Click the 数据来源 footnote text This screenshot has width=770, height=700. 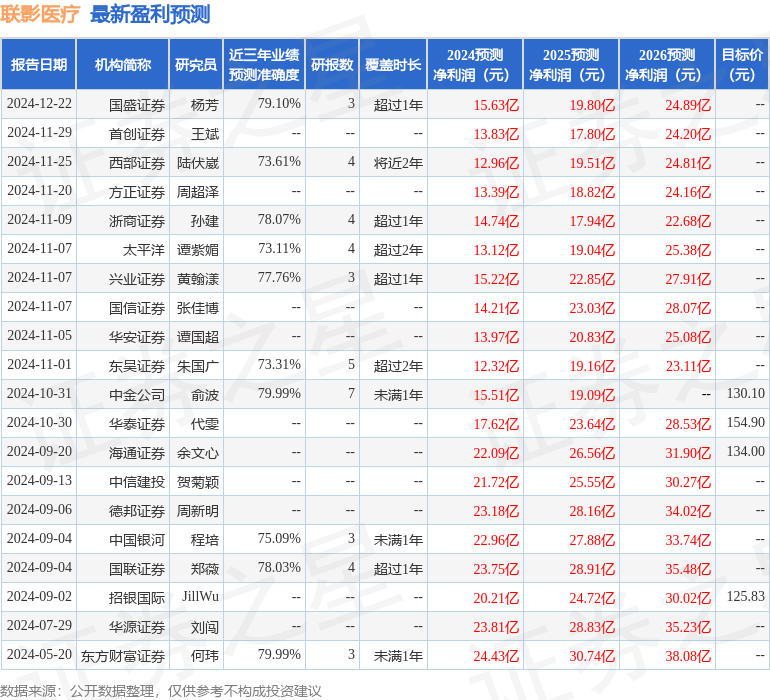[161, 691]
